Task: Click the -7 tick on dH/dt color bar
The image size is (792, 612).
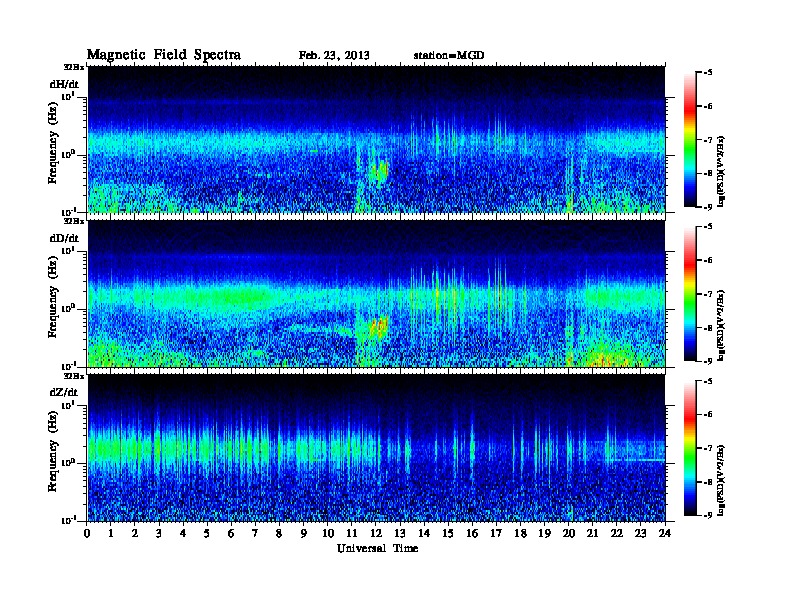Action: pos(708,140)
